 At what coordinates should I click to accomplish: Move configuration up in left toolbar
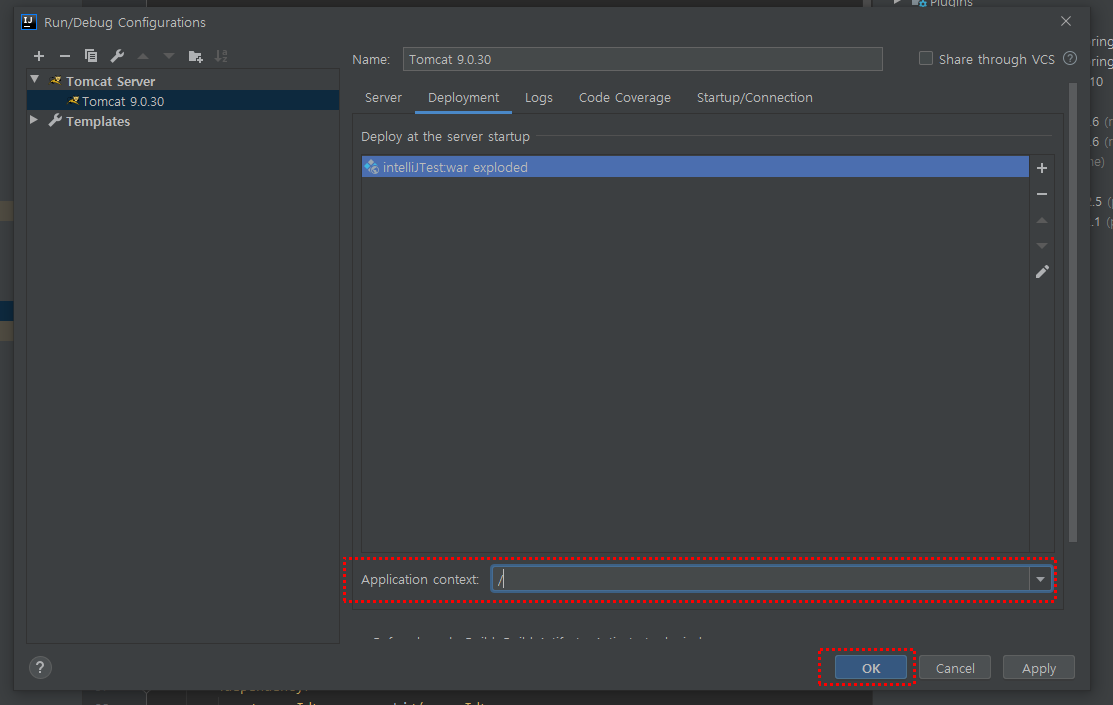pos(143,56)
